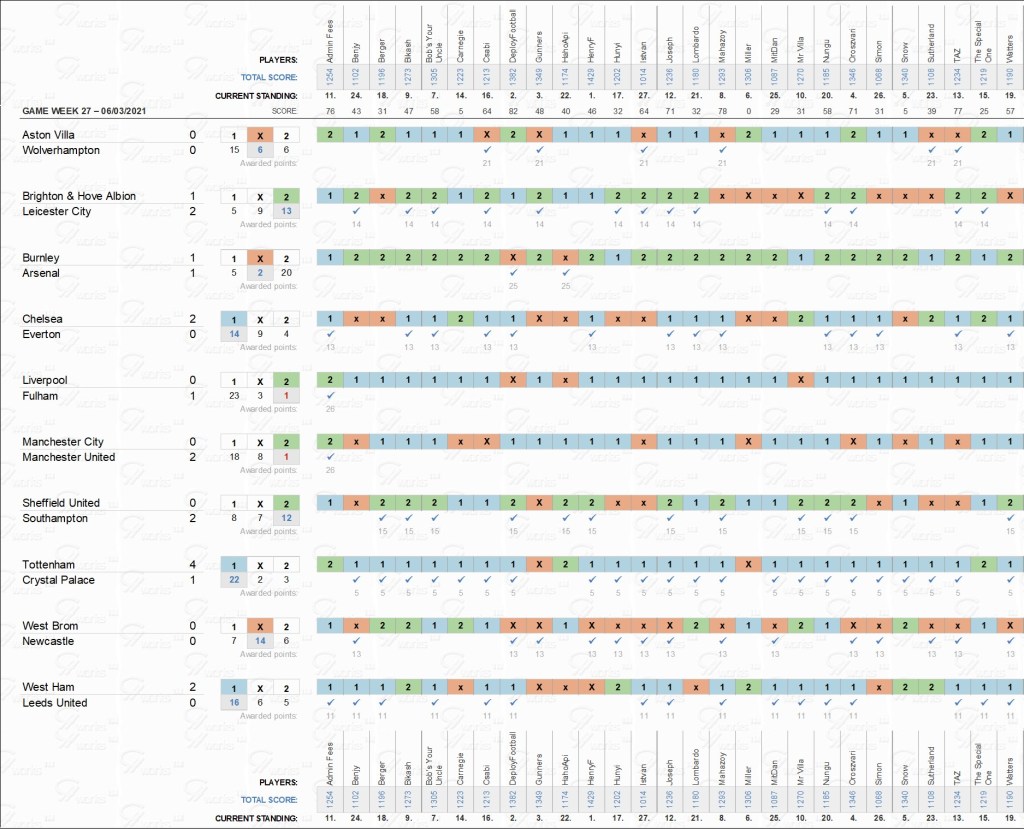Screen dimensions: 1024x829
Task: Click Admin Fees' green prediction cell for Aston Villa
Action: click(x=330, y=135)
